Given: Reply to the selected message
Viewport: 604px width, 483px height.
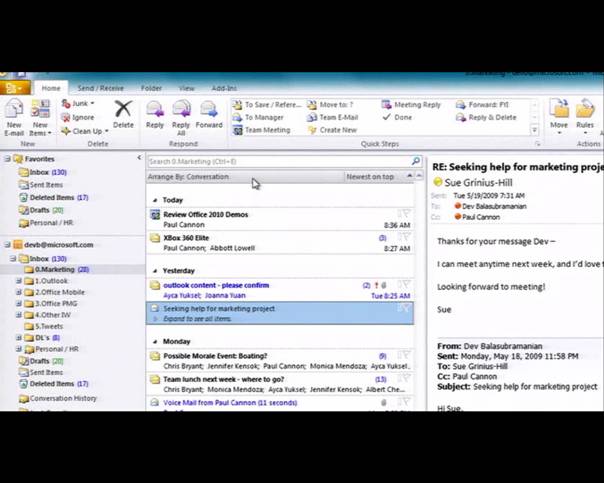Looking at the screenshot, I should [x=155, y=114].
